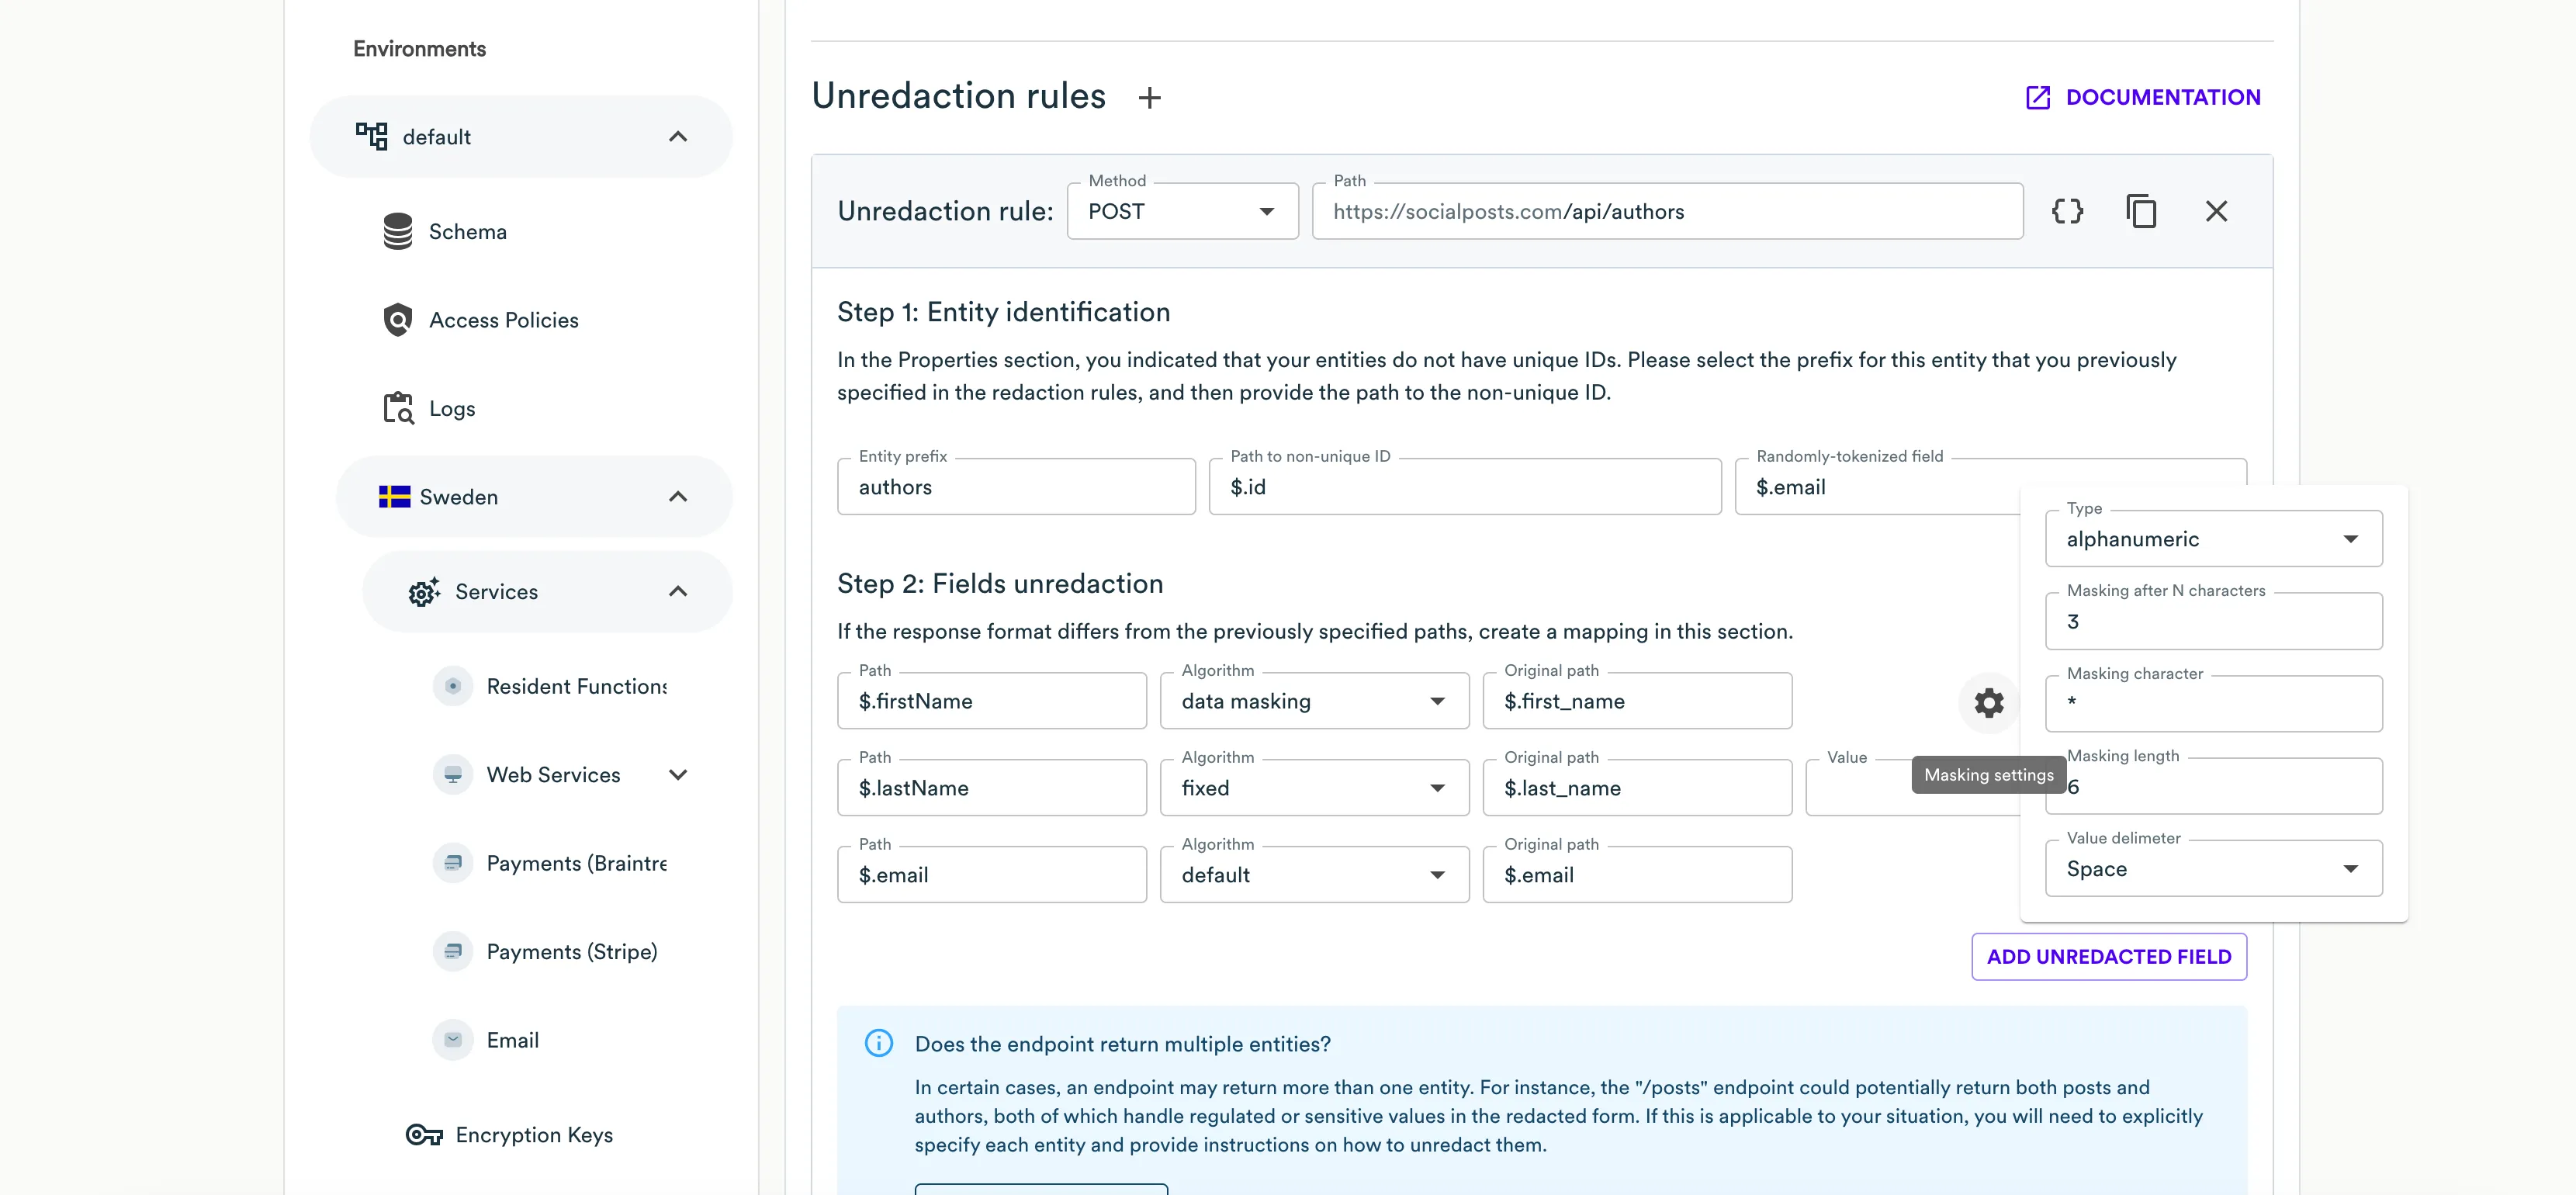The width and height of the screenshot is (2576, 1195).
Task: Open Access Policies from sidebar
Action: tap(503, 320)
